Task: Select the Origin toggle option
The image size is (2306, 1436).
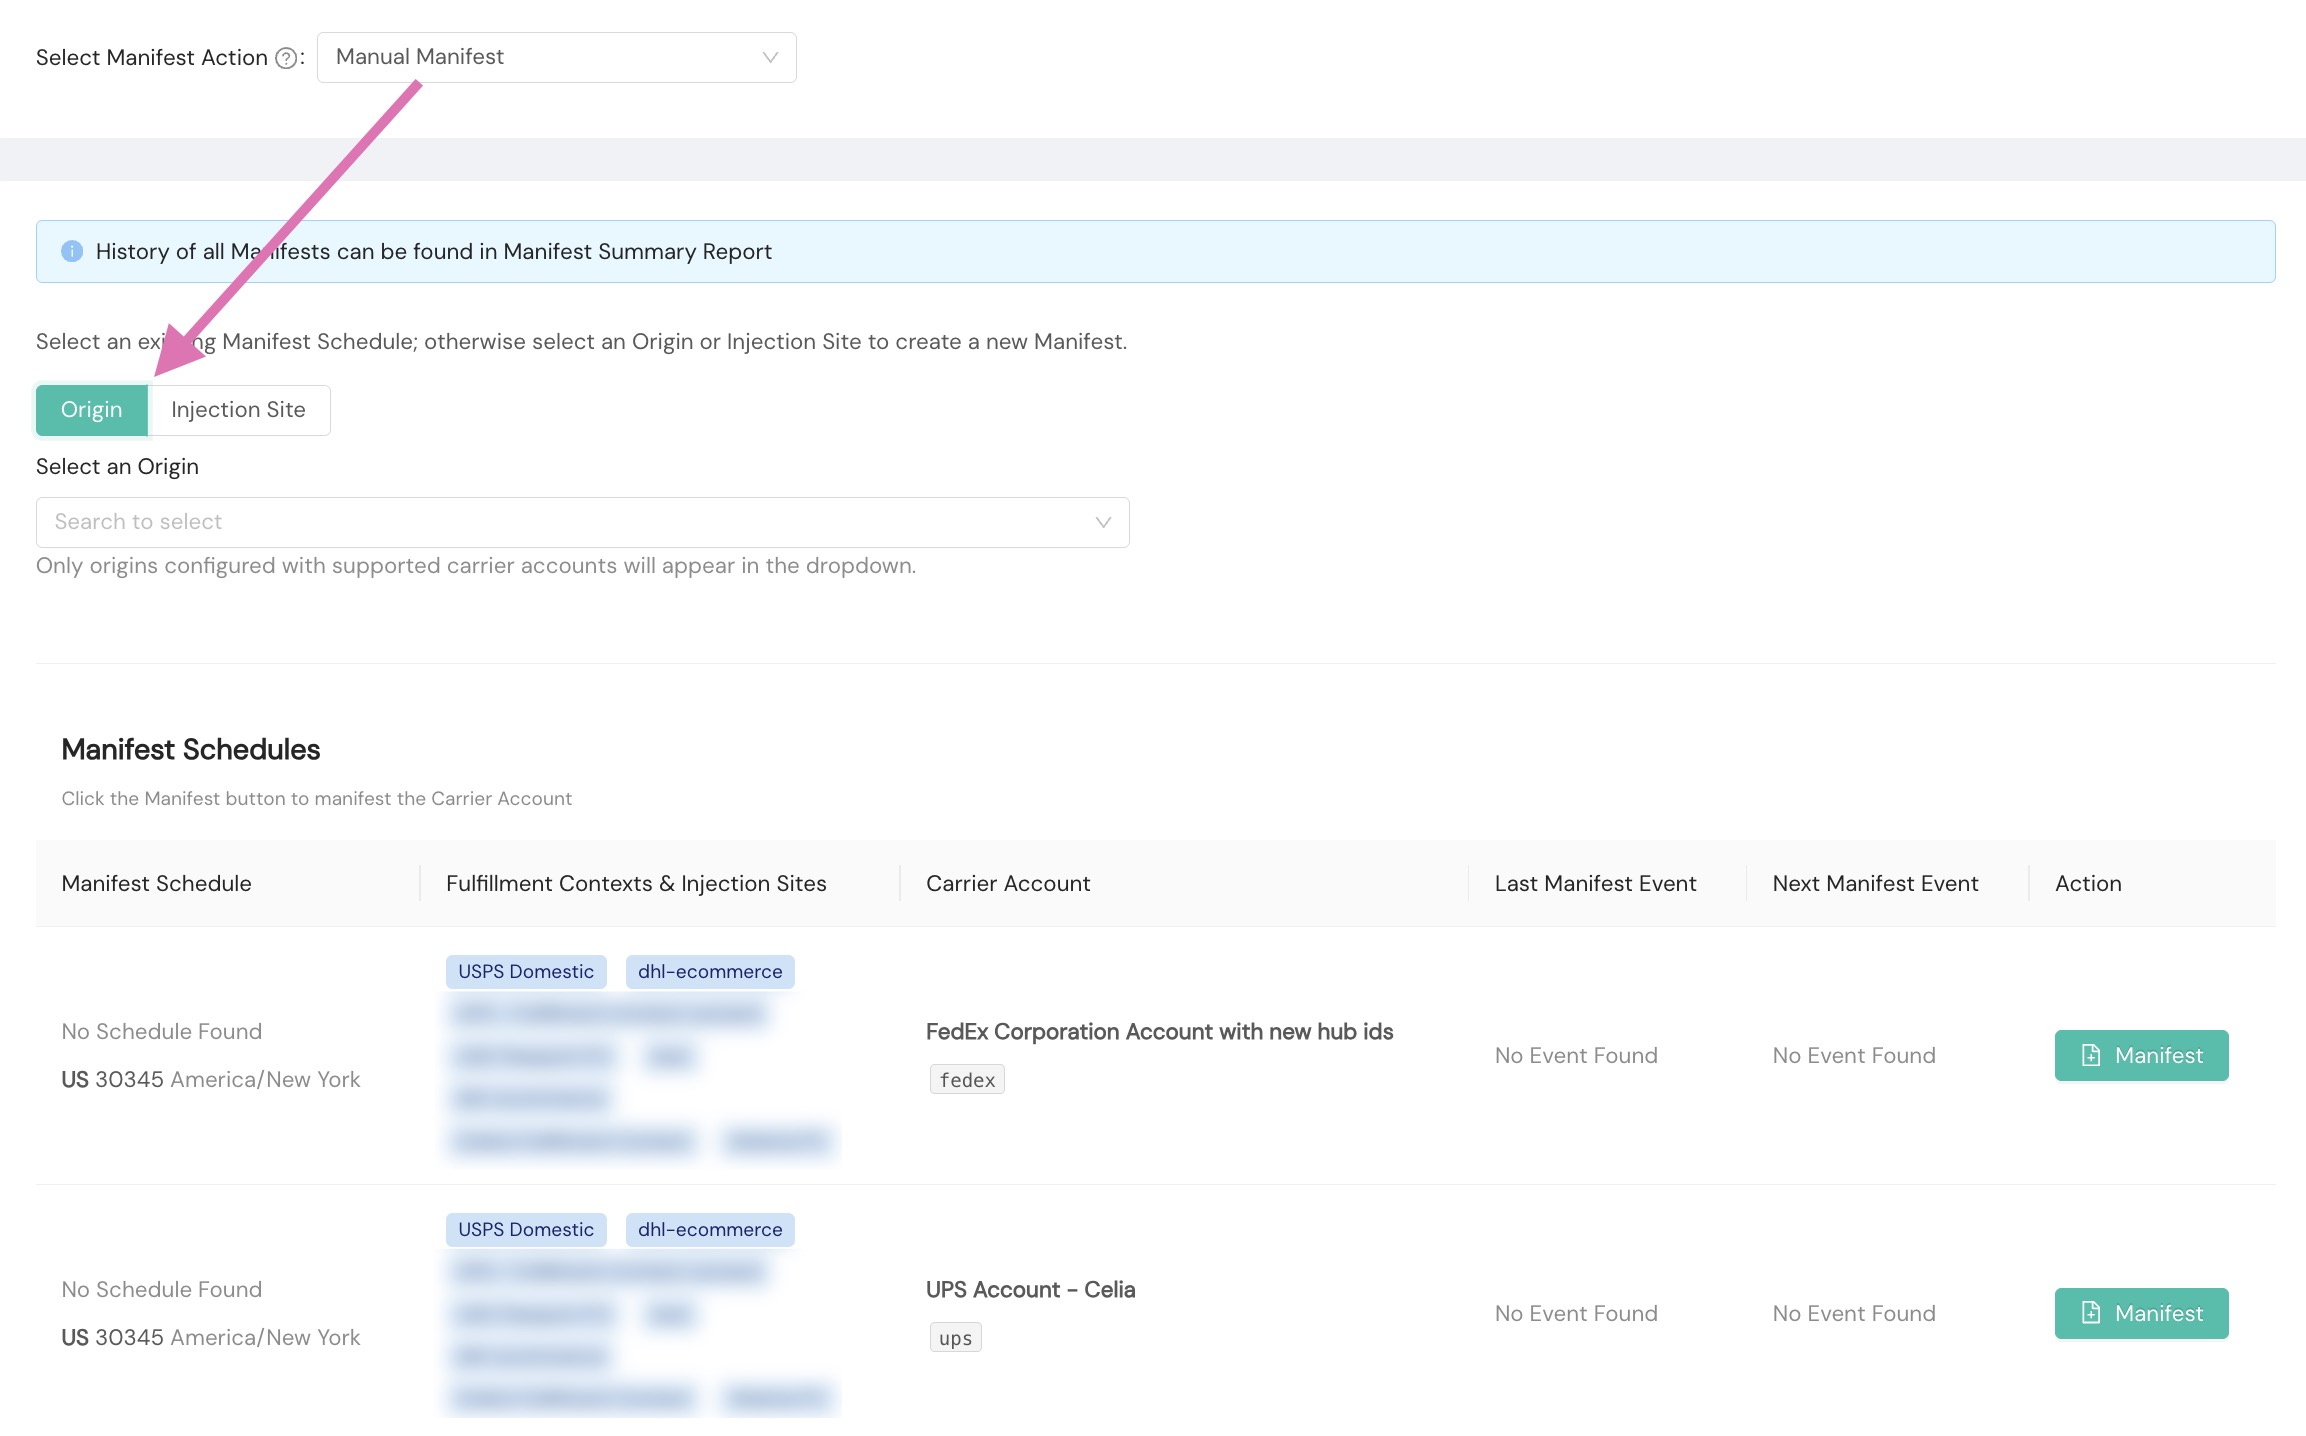Action: coord(92,410)
